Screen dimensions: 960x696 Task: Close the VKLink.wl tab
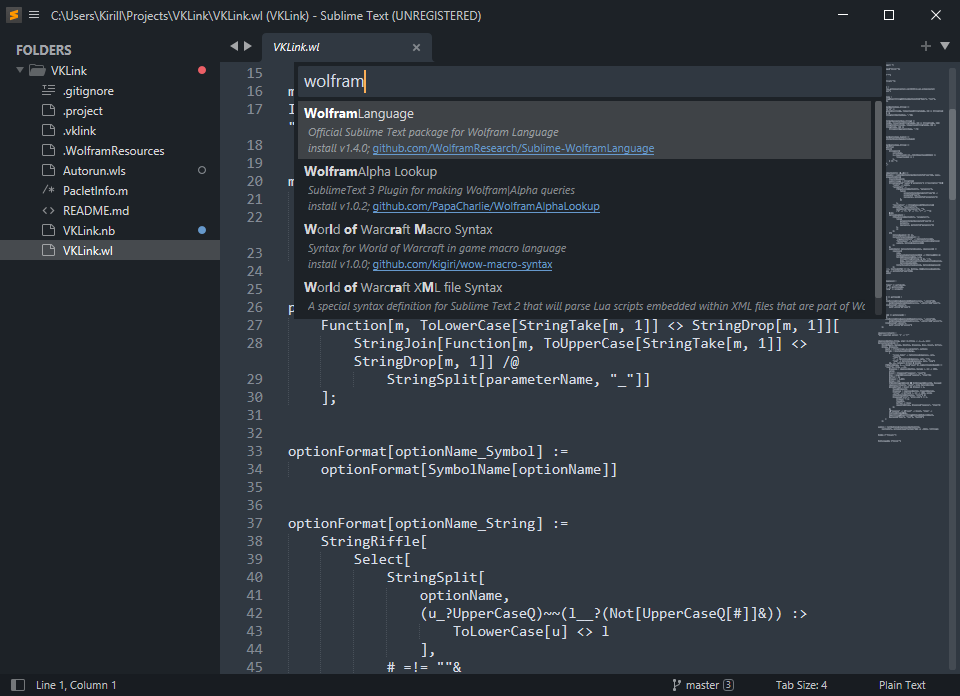416,47
